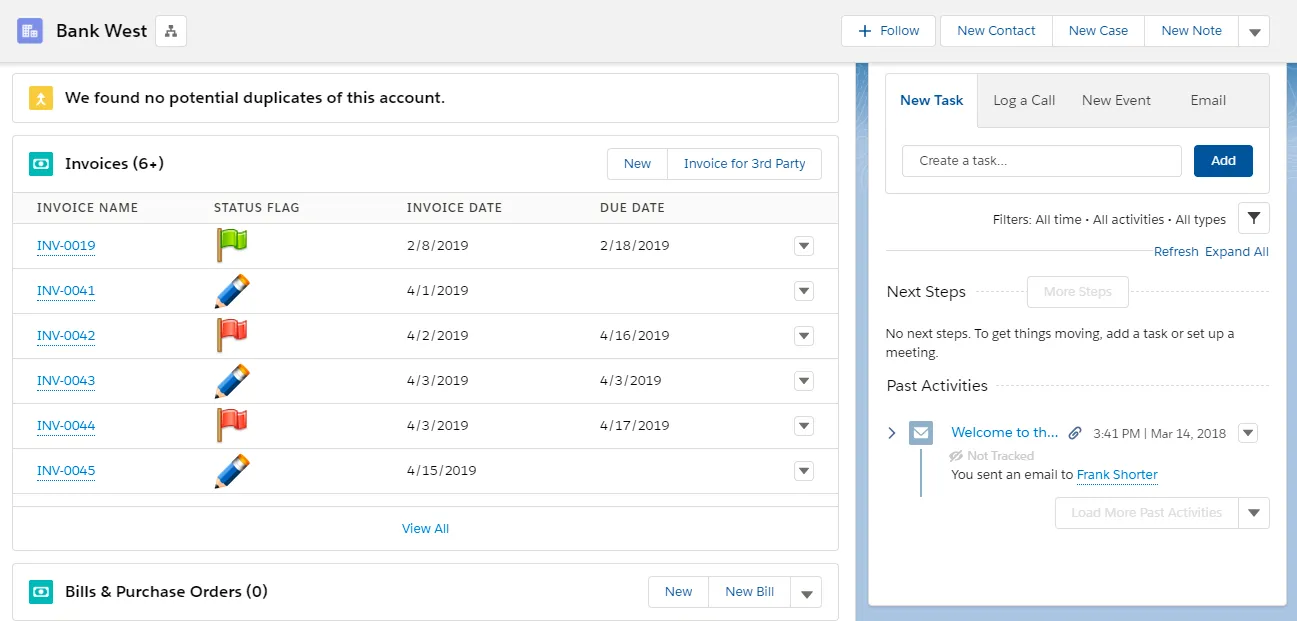
Task: Click the Bills & Purchase Orders icon
Action: [41, 592]
